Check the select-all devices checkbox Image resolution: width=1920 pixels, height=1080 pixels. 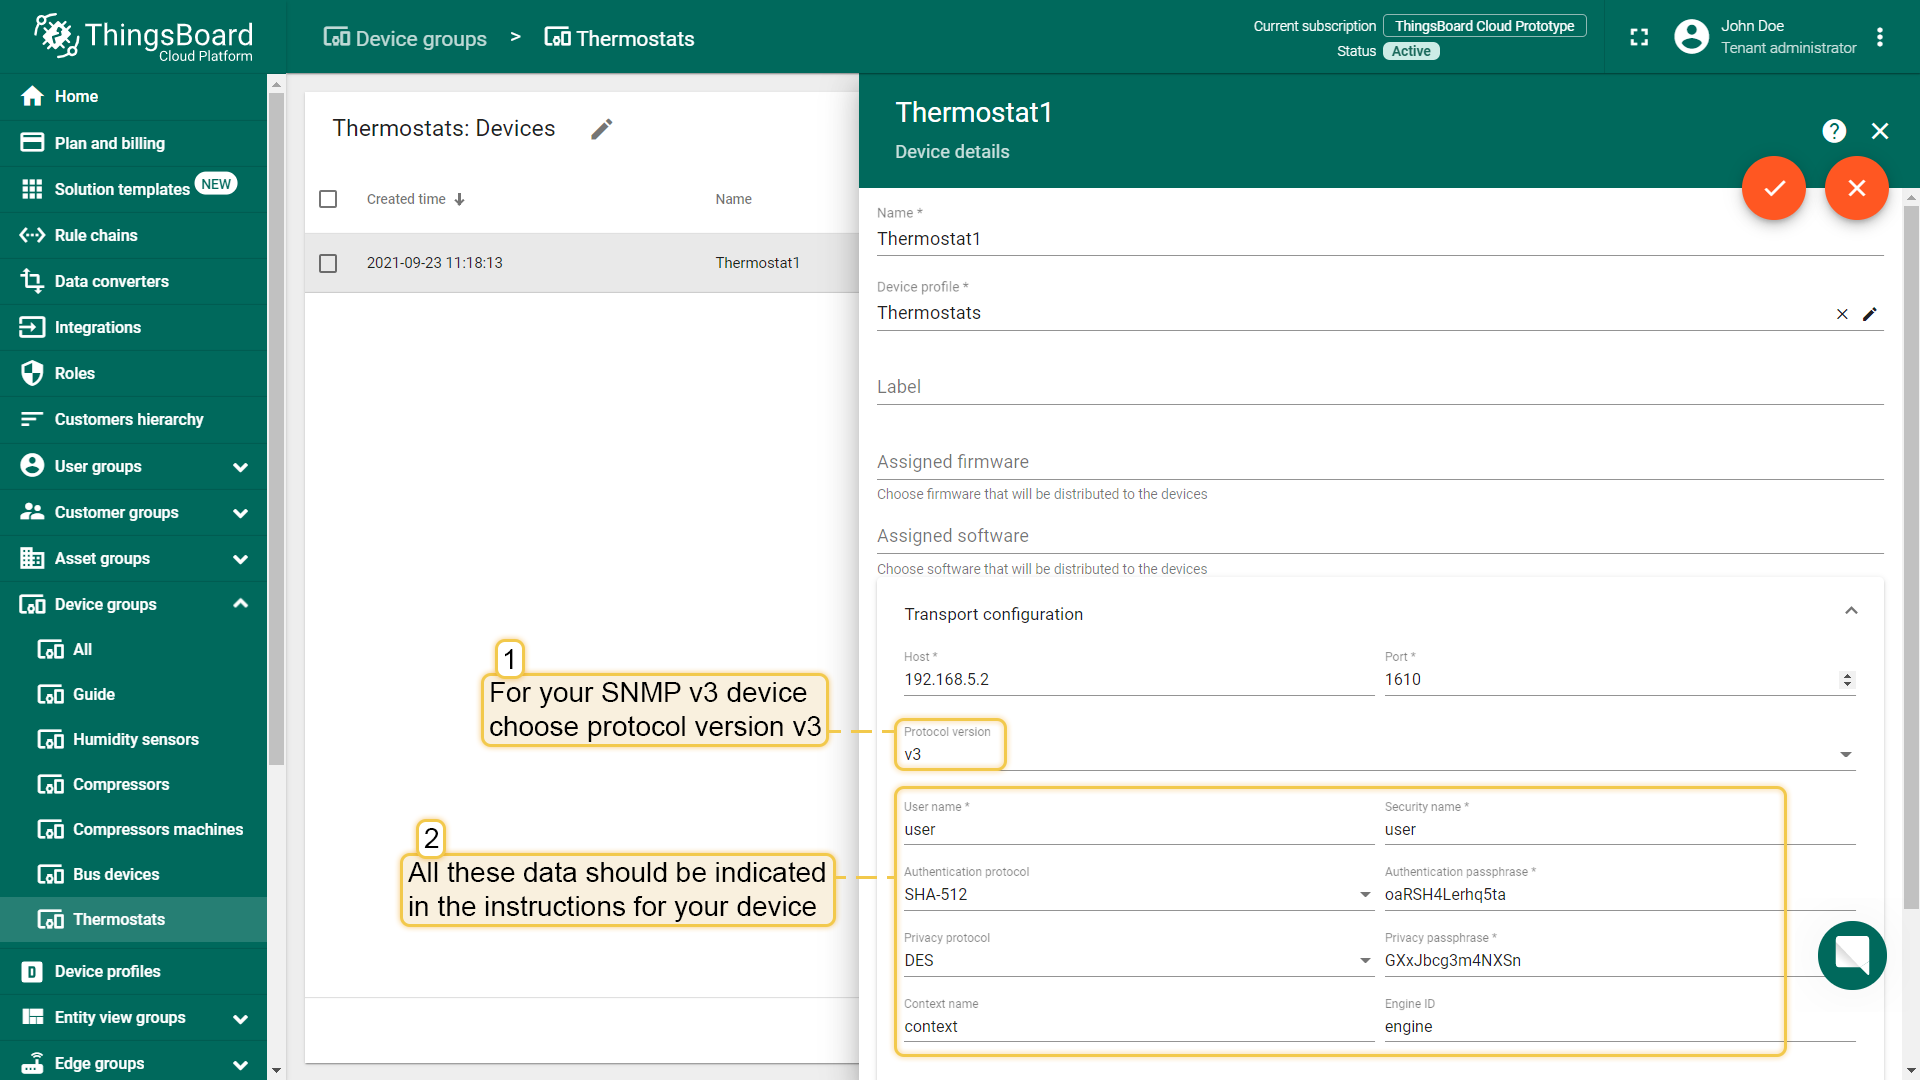coord(328,199)
